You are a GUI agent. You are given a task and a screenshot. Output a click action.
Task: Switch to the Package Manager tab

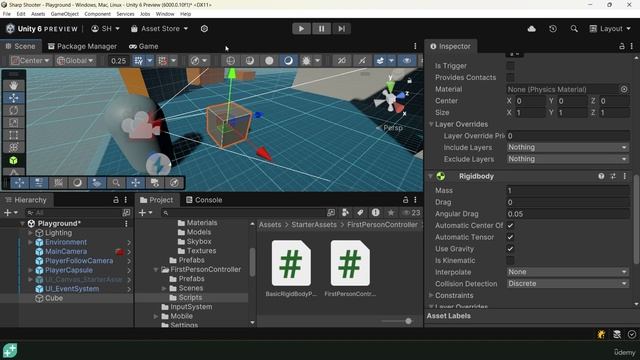[x=82, y=47]
